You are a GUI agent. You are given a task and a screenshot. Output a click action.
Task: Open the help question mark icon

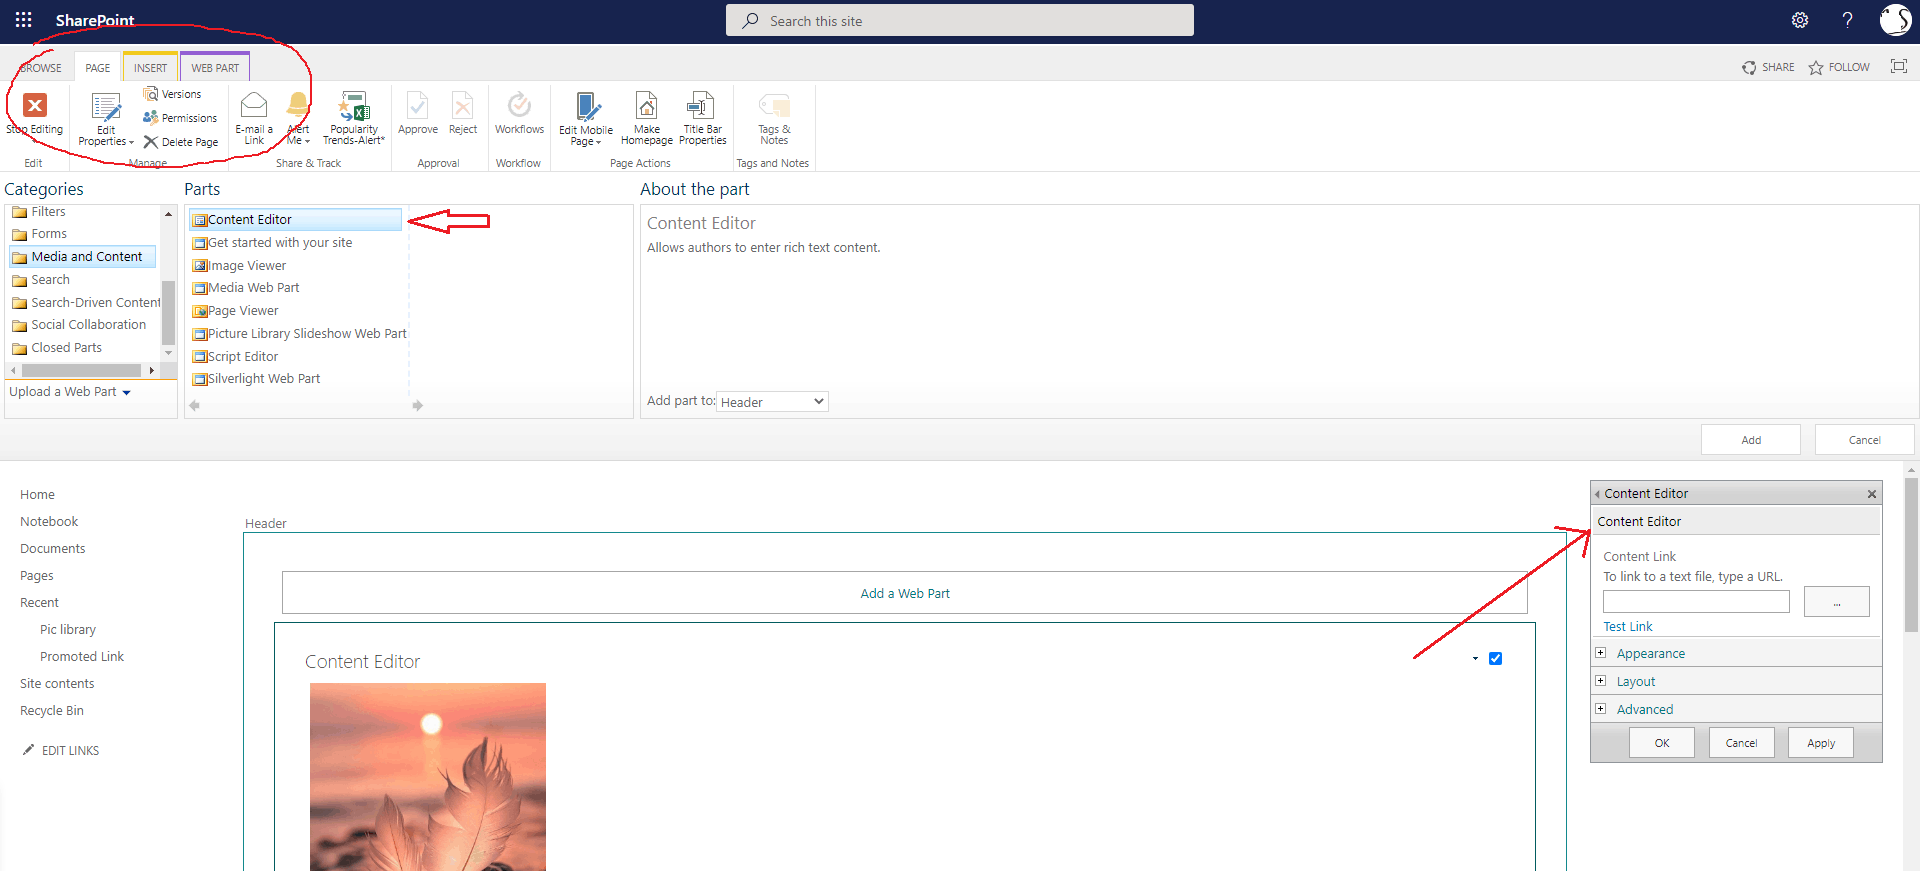tap(1847, 20)
